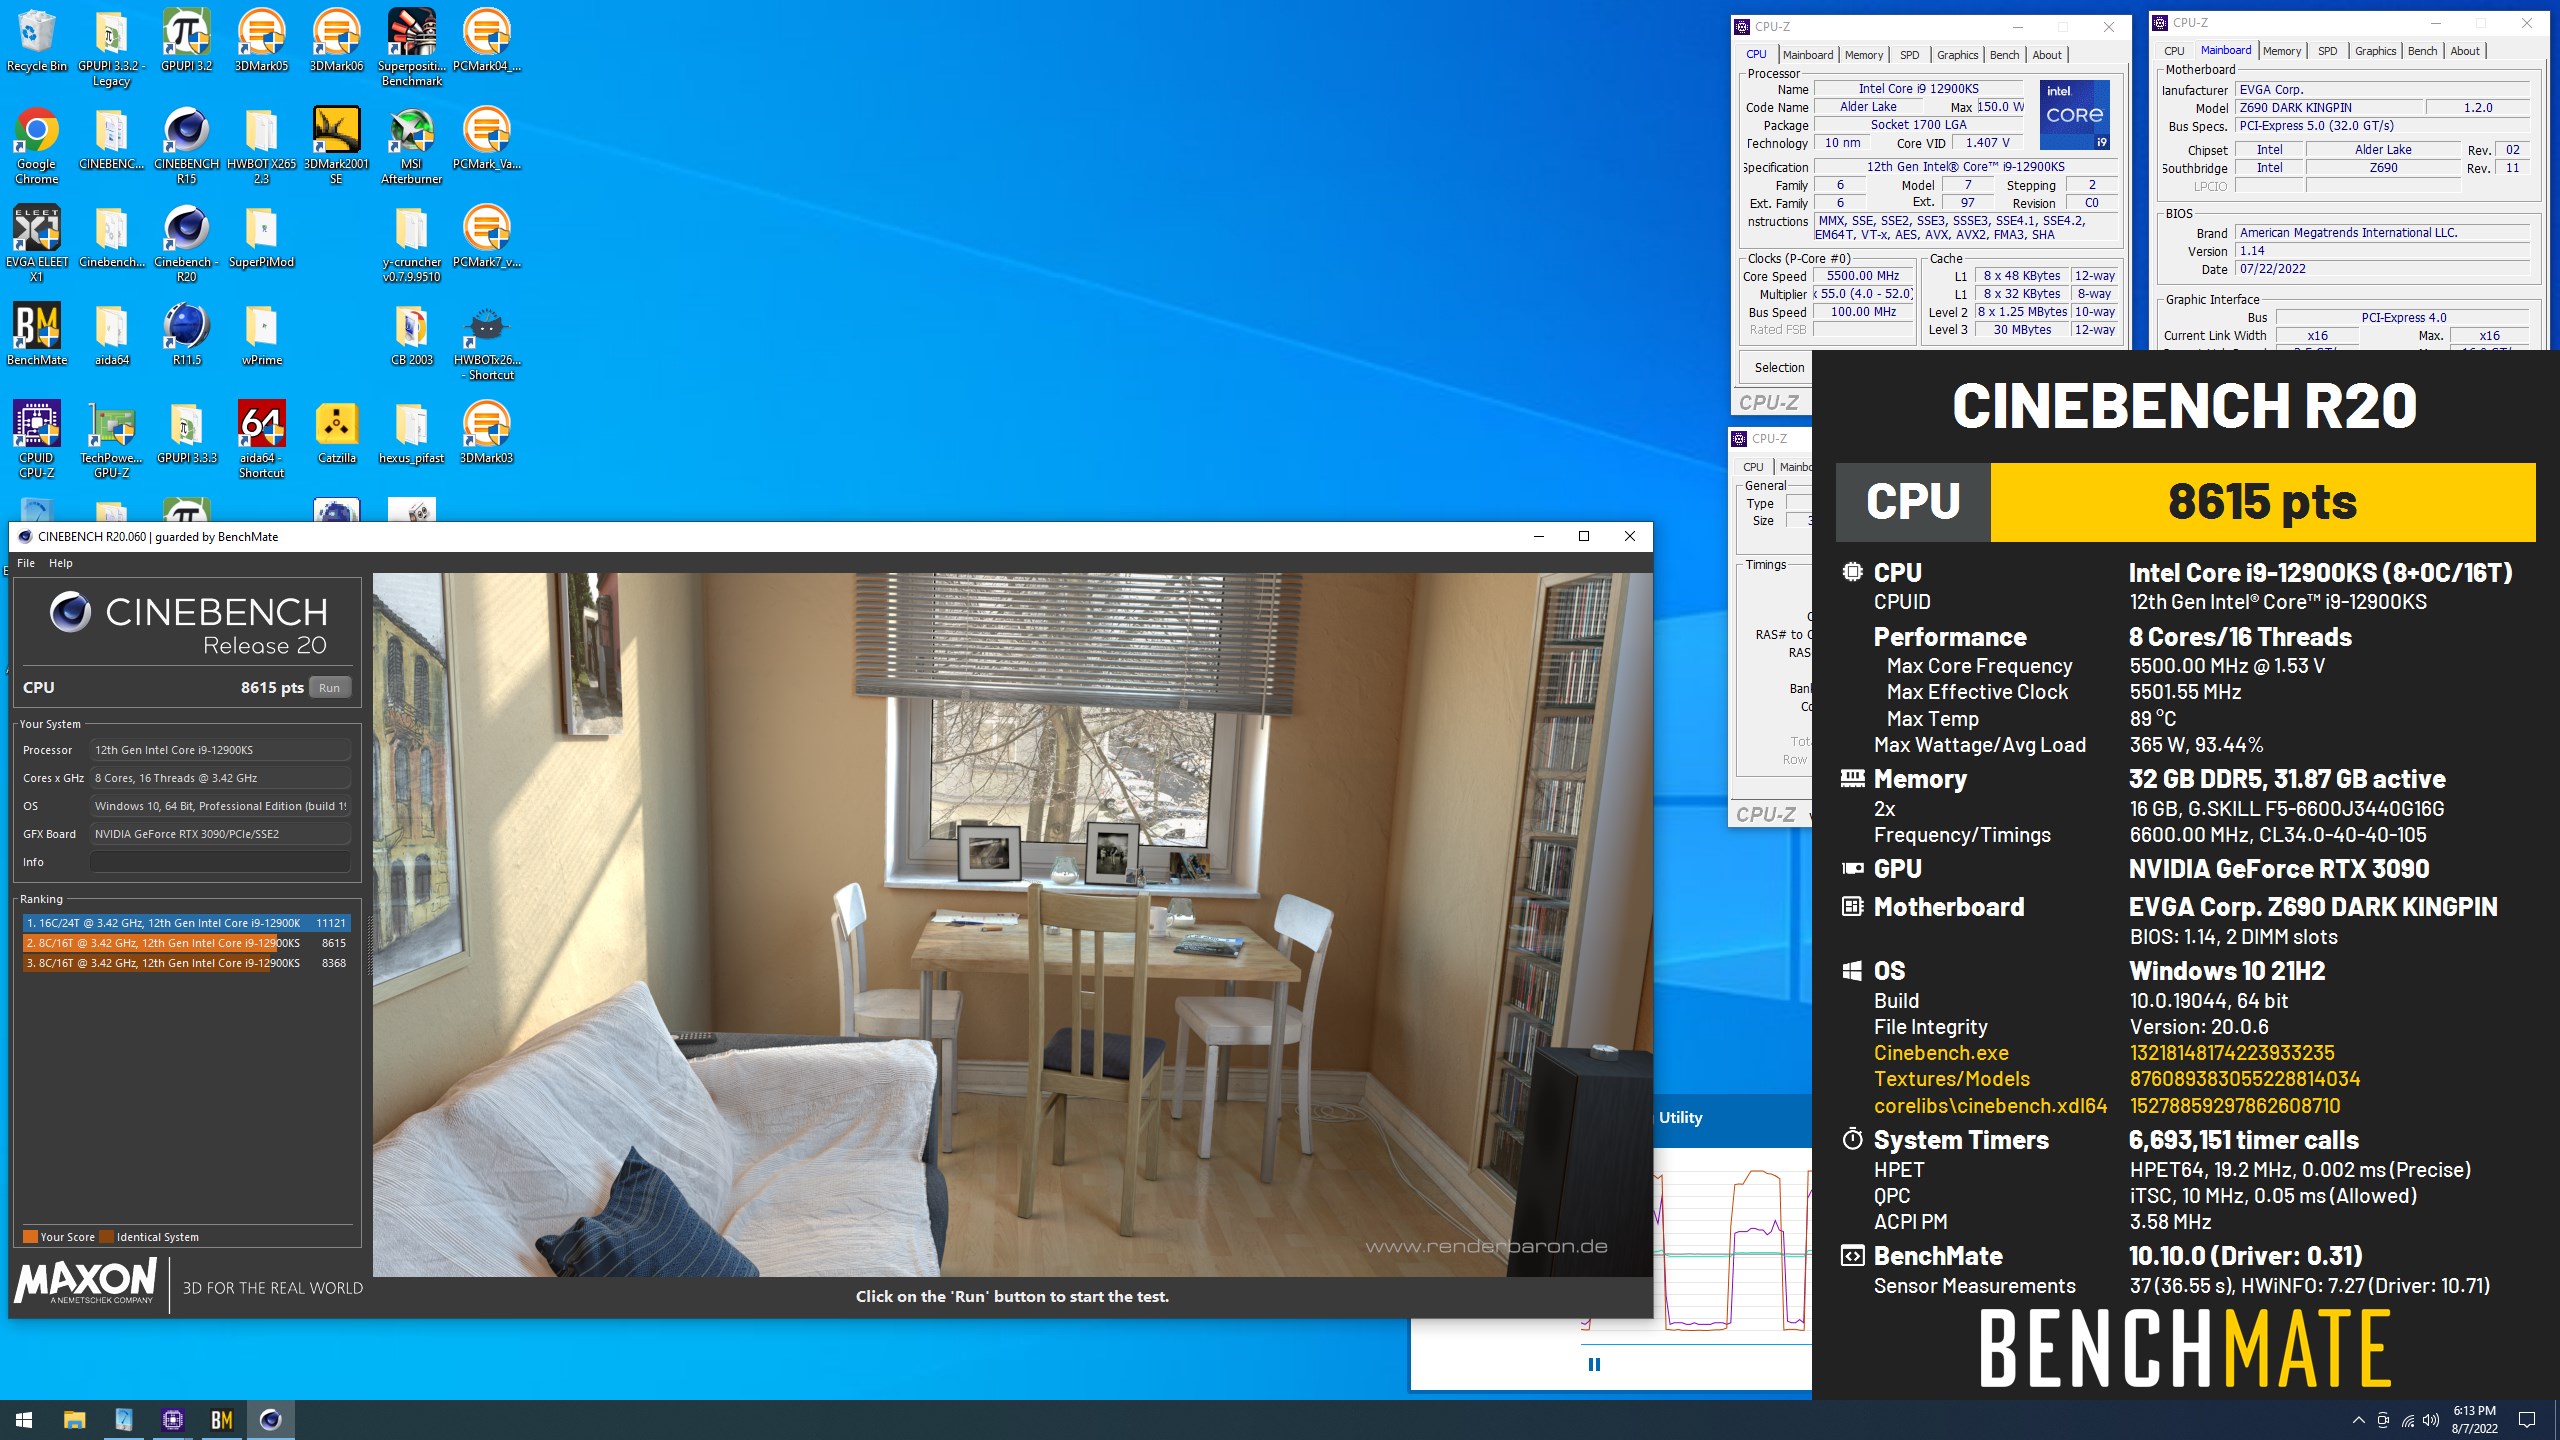This screenshot has width=2560, height=1440.
Task: Click the pause button on sensor graph
Action: [x=1594, y=1364]
